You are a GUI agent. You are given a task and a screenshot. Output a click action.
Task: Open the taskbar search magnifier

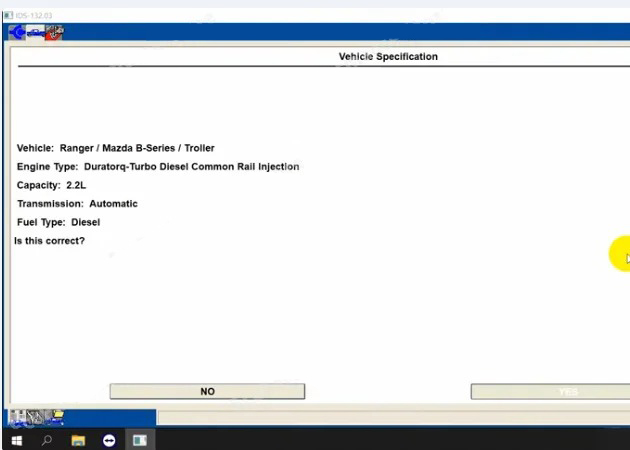click(x=47, y=441)
